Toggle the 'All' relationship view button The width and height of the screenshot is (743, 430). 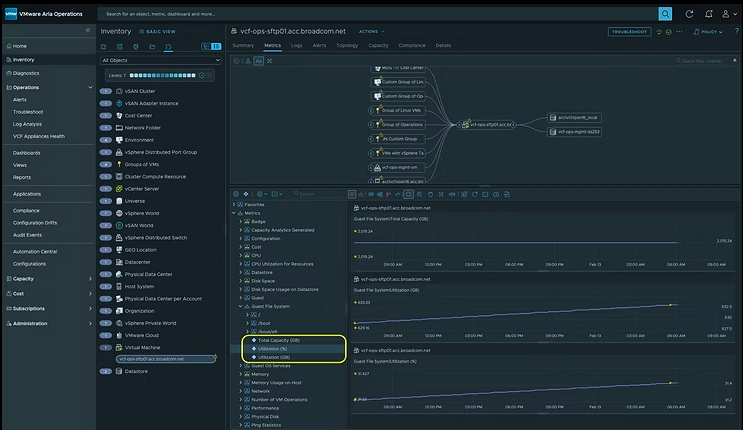pyautogui.click(x=259, y=61)
